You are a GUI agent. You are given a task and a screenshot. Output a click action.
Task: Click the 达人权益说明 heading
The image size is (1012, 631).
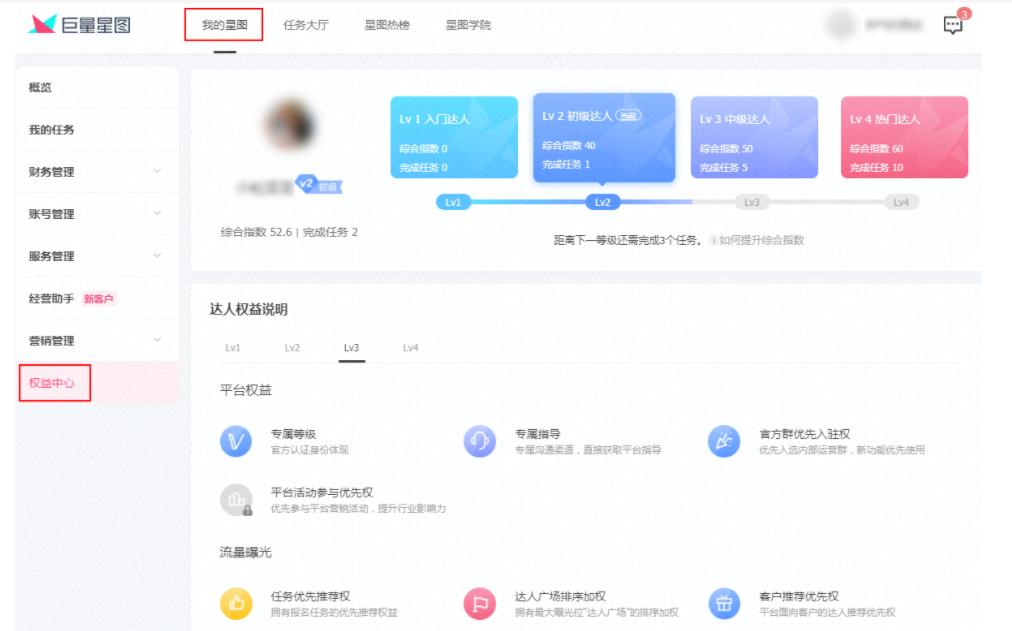pyautogui.click(x=248, y=309)
